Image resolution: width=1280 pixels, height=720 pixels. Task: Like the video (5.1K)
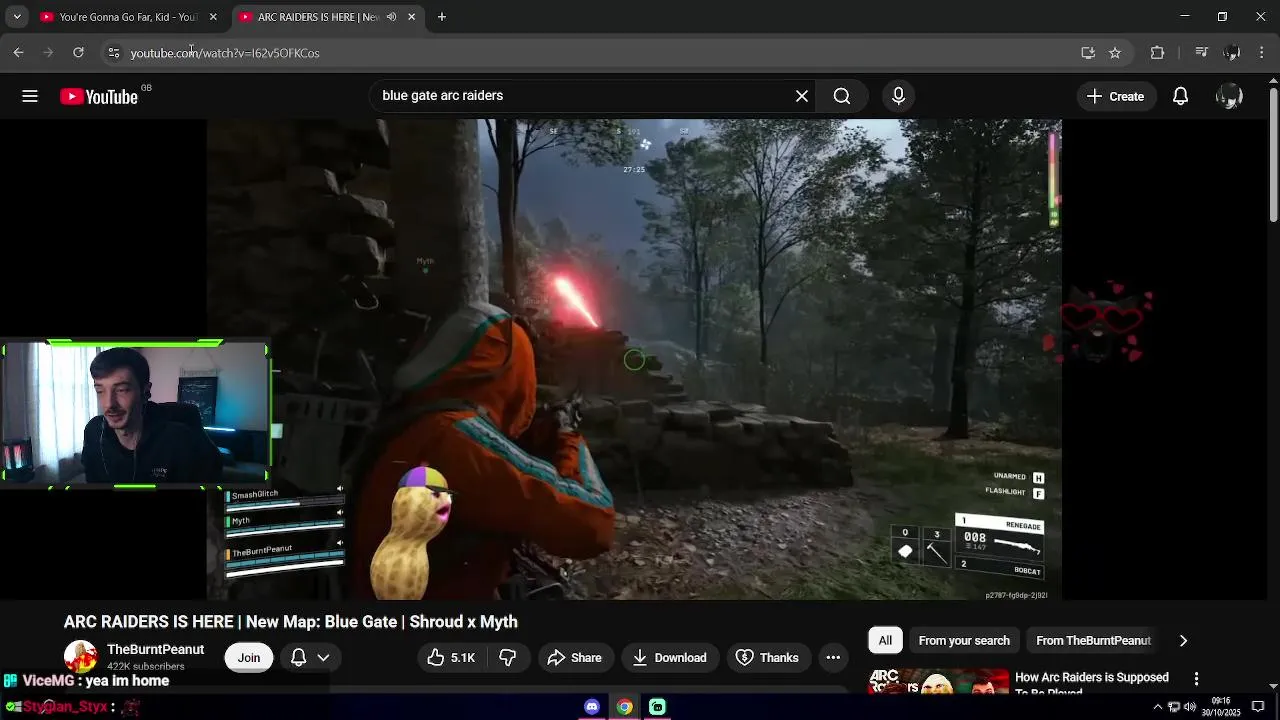coord(452,658)
